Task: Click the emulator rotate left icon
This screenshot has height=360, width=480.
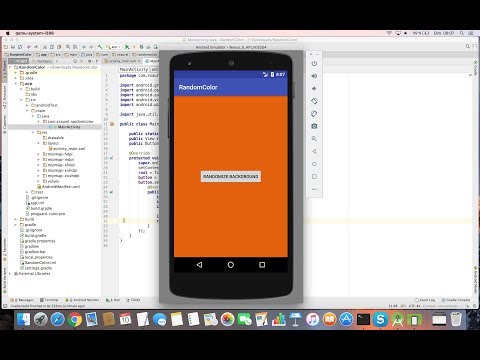Action: (x=314, y=101)
